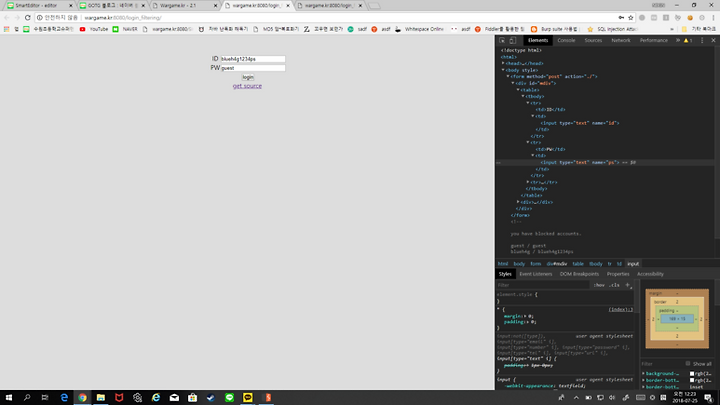
Task: Open the DevTools three-dot customize menu
Action: click(x=702, y=40)
